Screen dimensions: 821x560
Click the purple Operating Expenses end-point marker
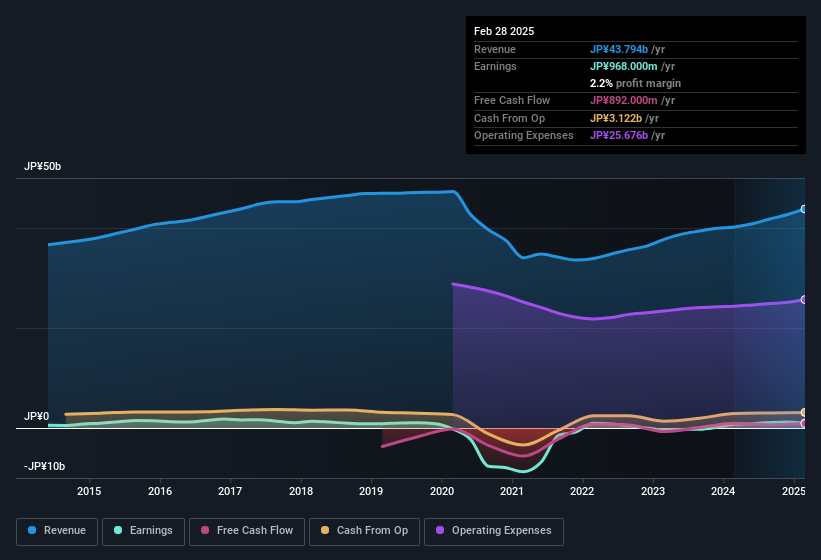pyautogui.click(x=804, y=300)
